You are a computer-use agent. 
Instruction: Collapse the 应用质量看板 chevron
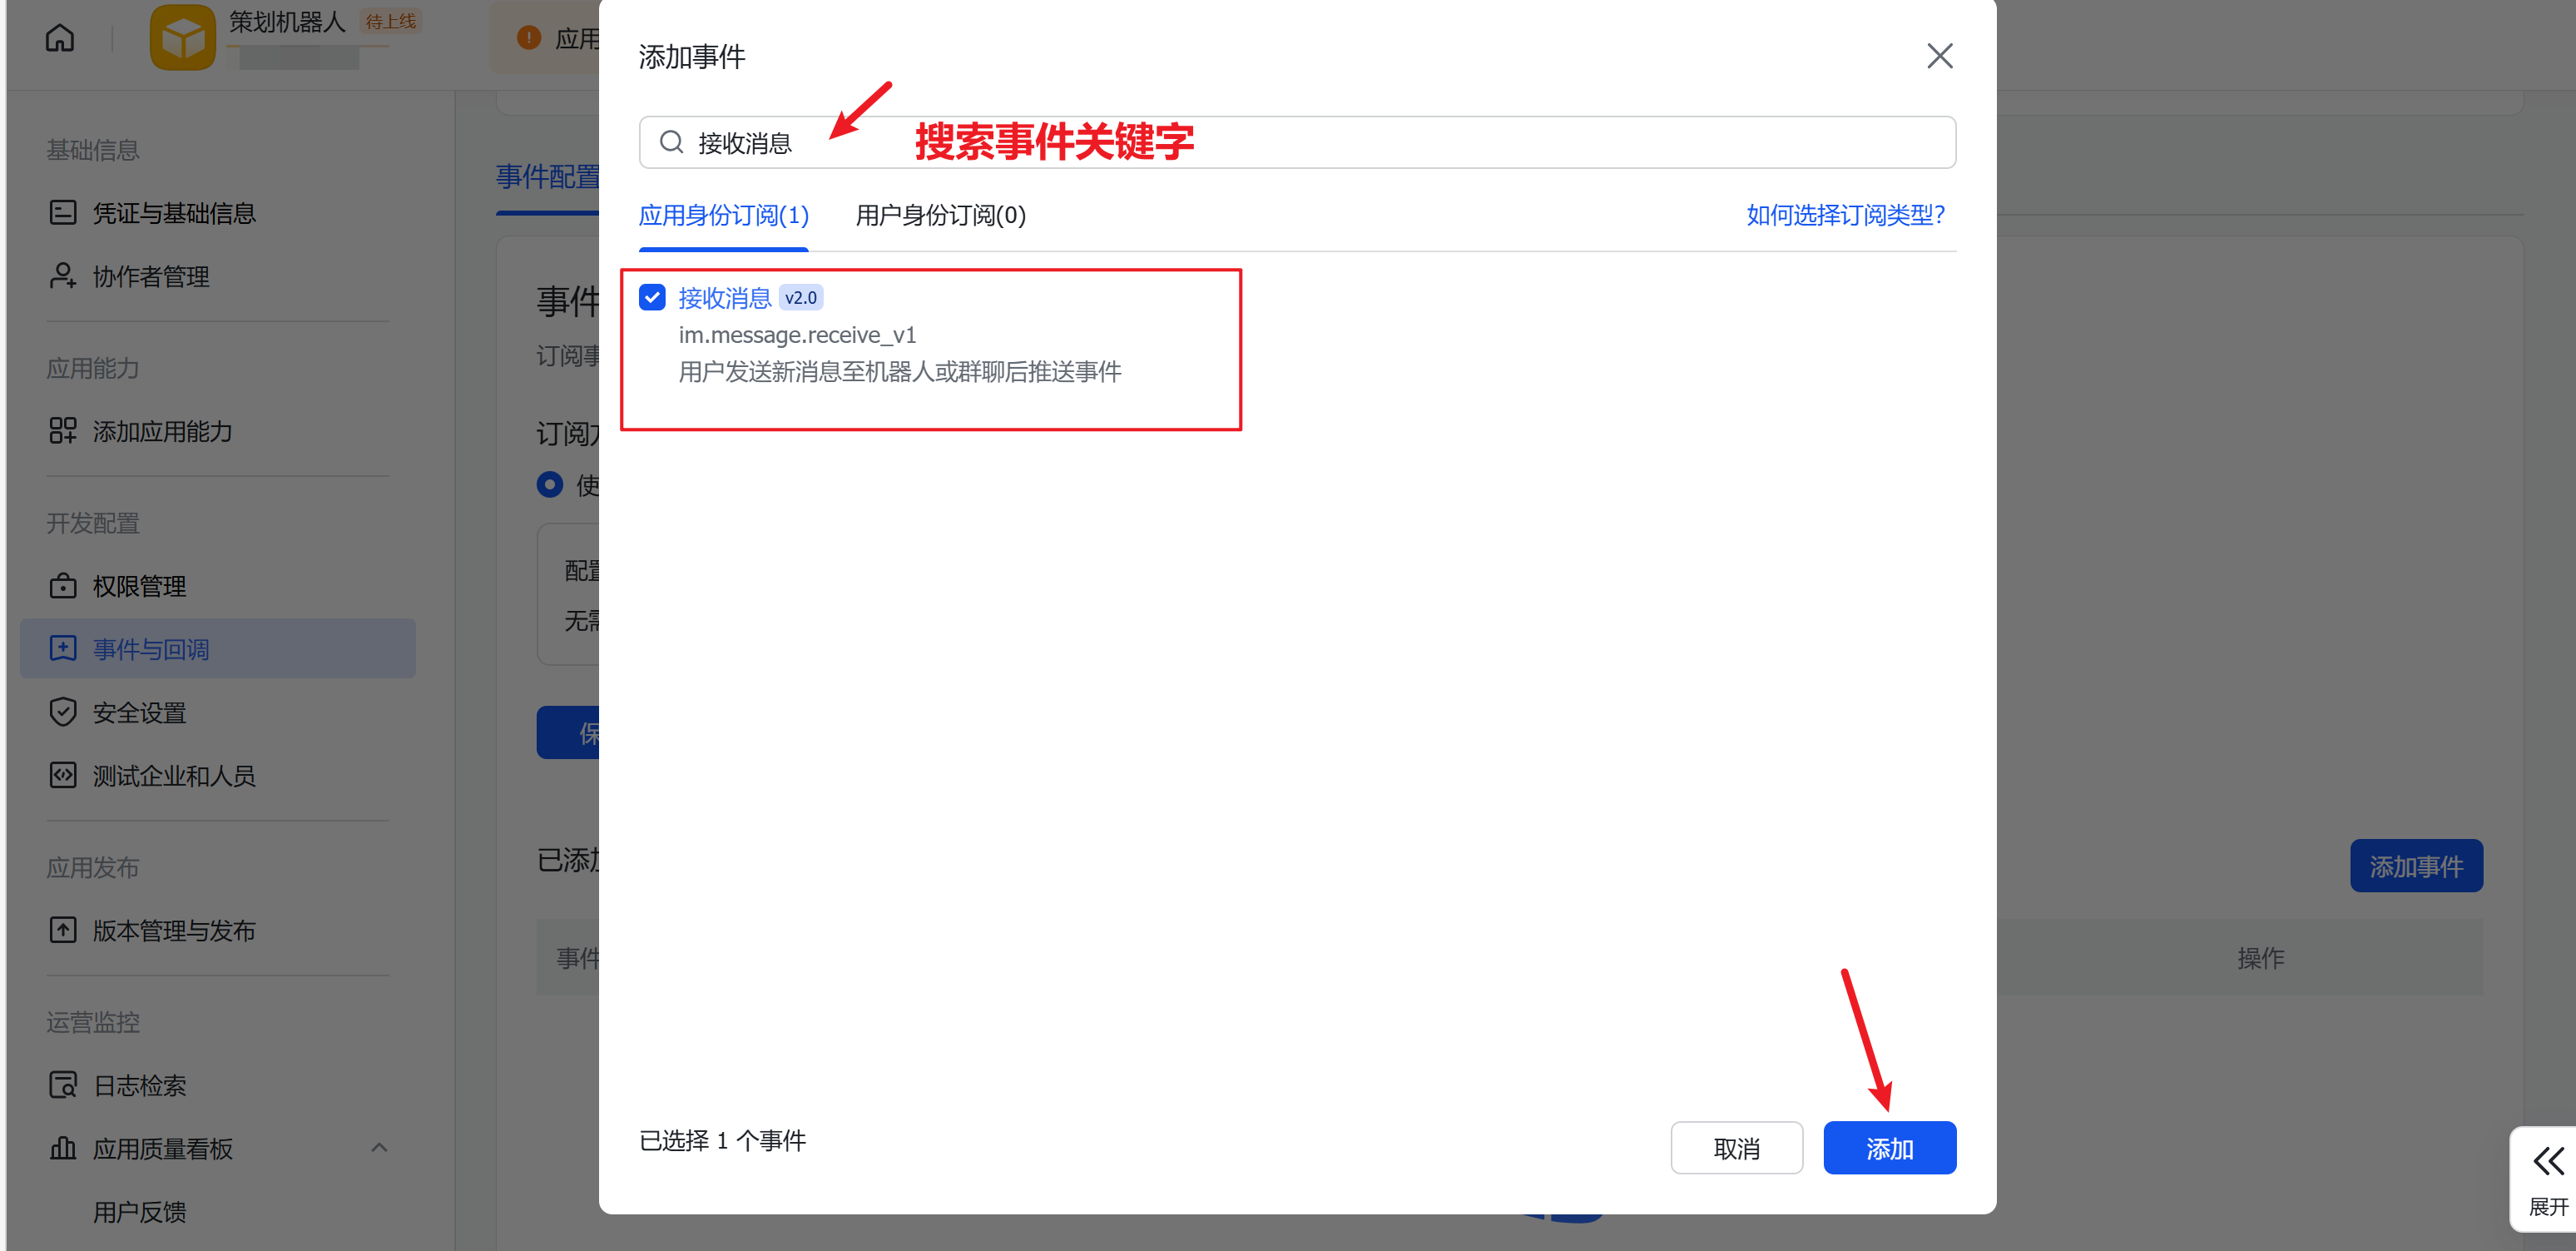(379, 1148)
